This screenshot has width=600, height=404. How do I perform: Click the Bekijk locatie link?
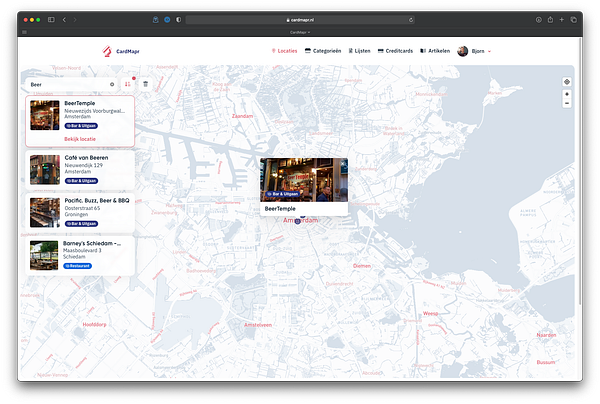click(80, 139)
